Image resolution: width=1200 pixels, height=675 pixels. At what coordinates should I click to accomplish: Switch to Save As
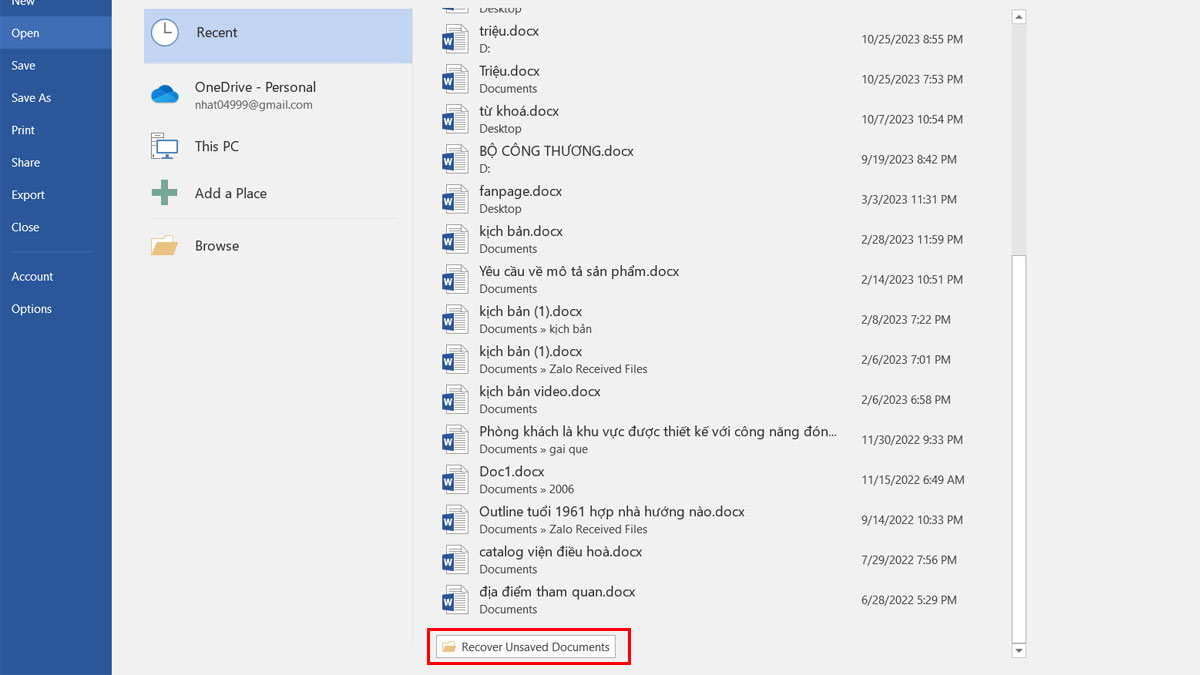(31, 97)
